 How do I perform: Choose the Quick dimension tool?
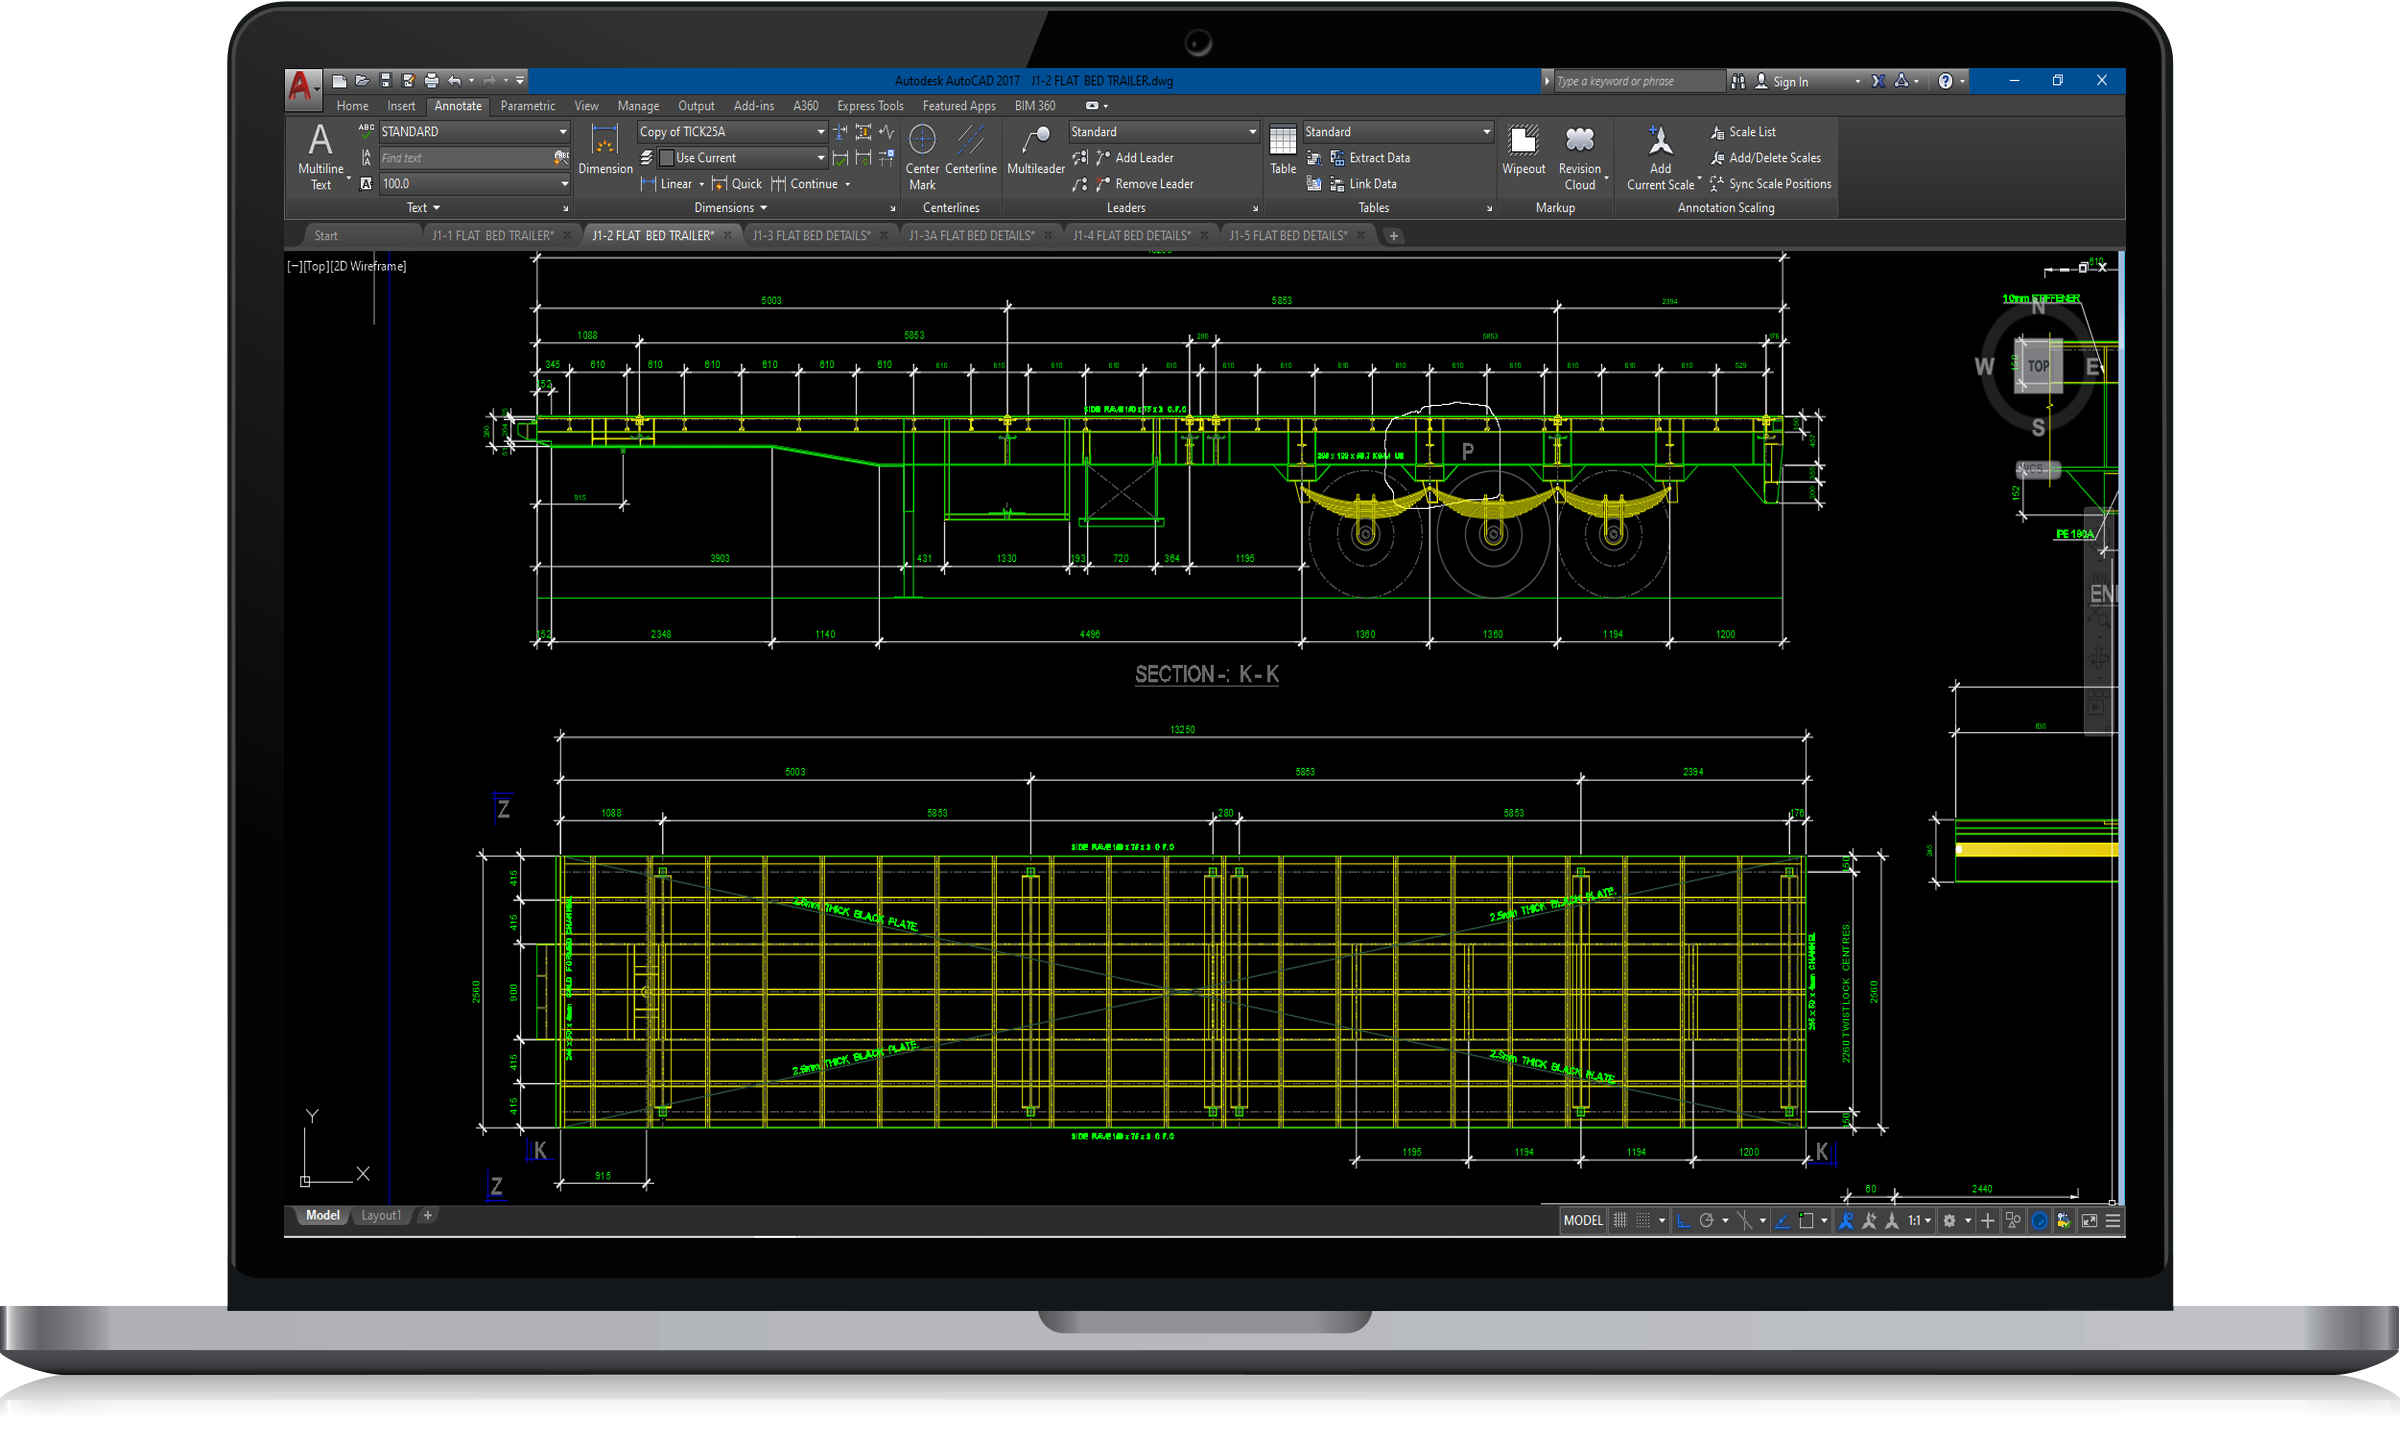point(737,184)
